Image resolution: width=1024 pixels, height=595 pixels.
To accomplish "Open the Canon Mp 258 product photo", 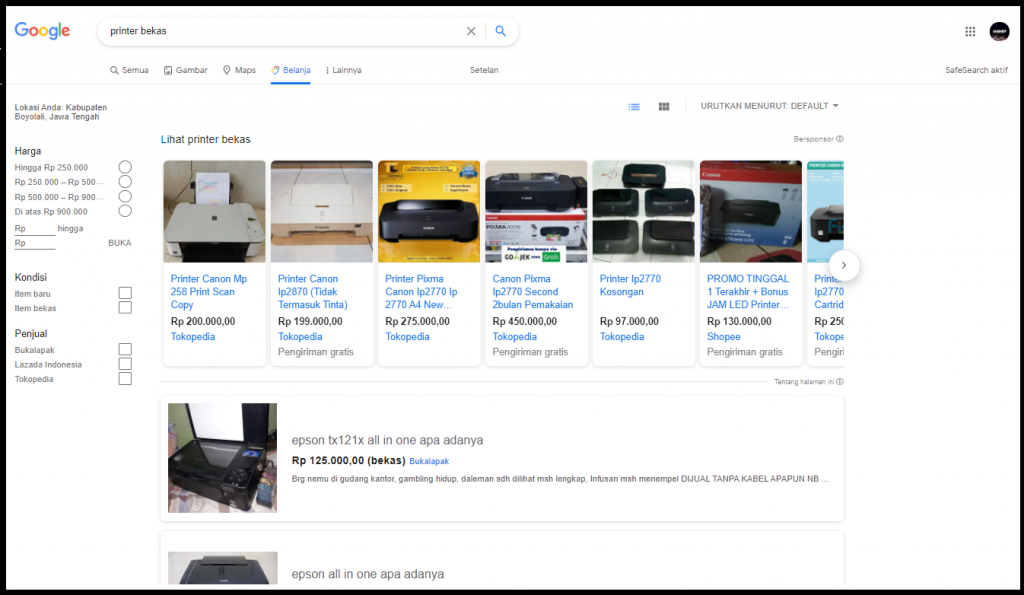I will coord(215,212).
